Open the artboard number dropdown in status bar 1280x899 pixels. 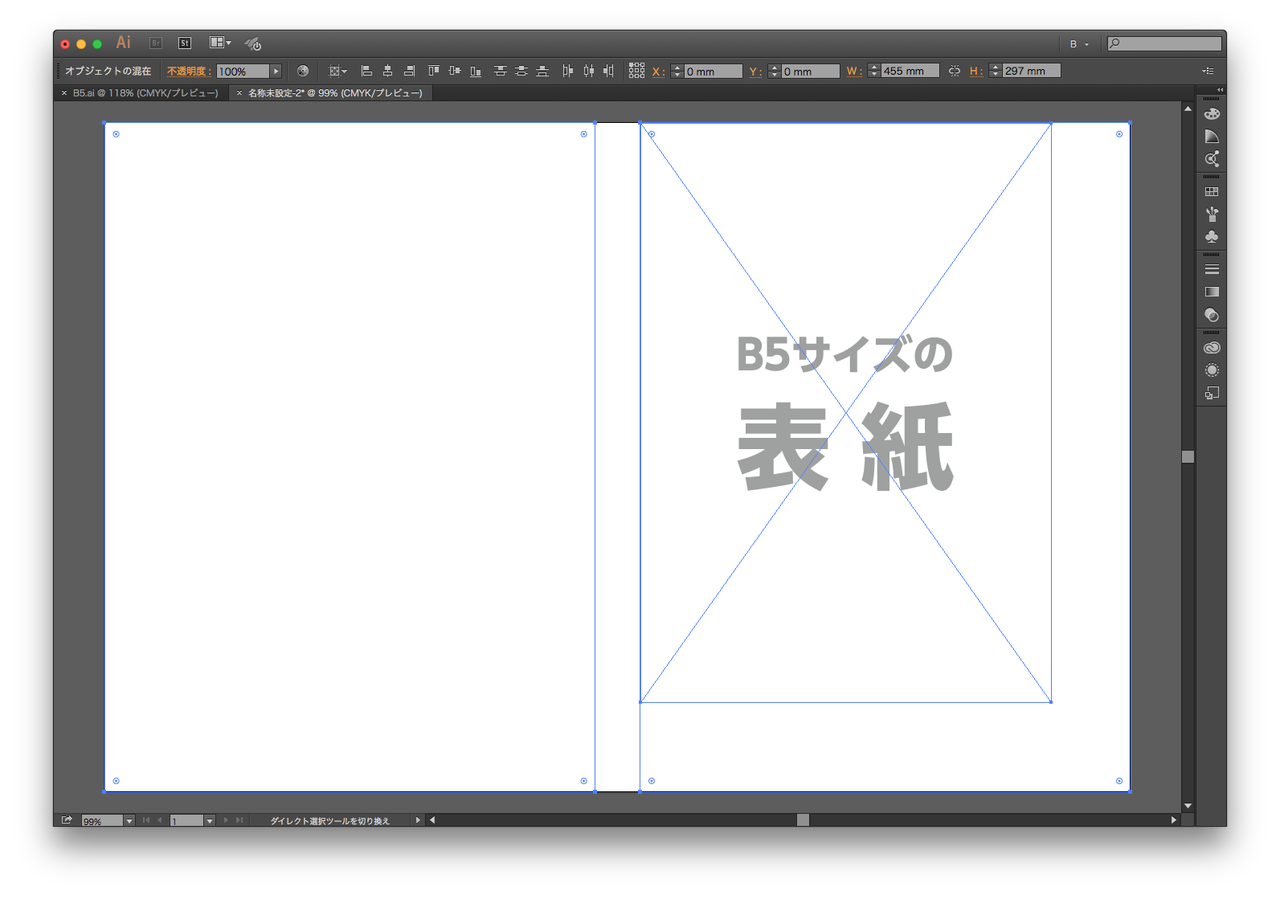209,820
